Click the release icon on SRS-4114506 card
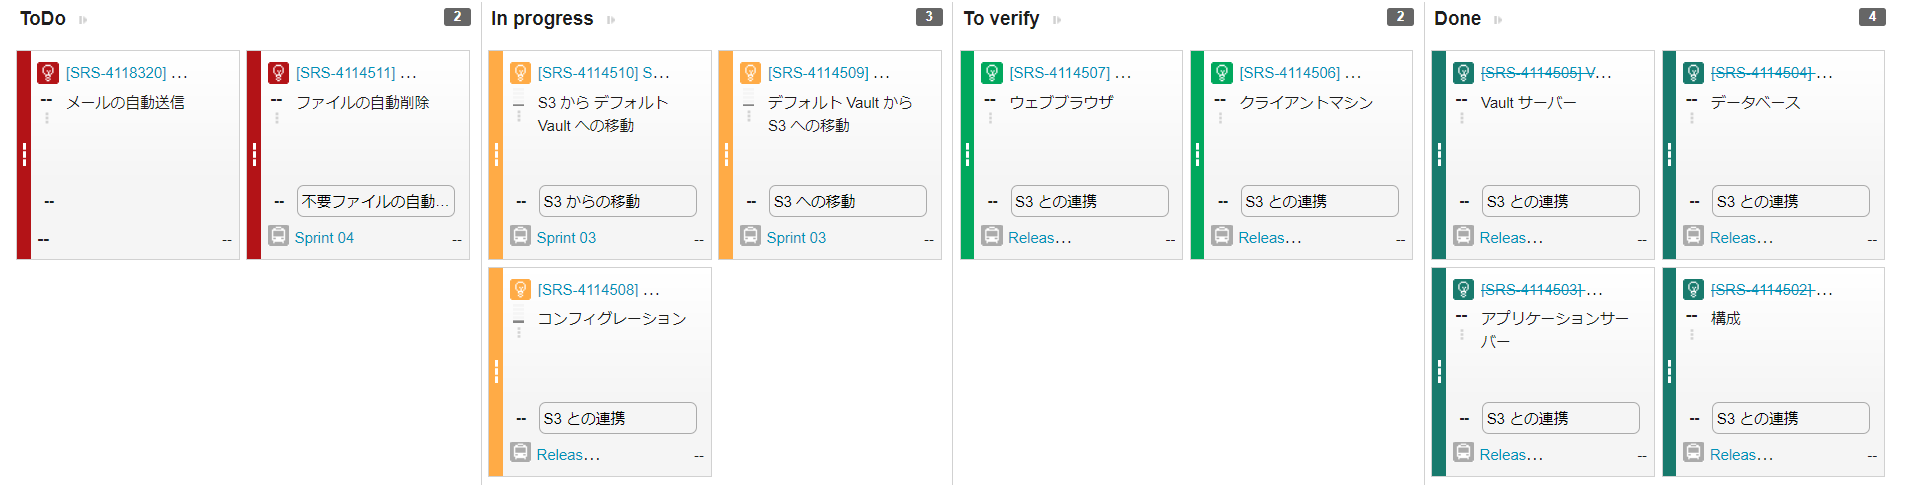Screen dimensions: 1905x490 (1222, 236)
